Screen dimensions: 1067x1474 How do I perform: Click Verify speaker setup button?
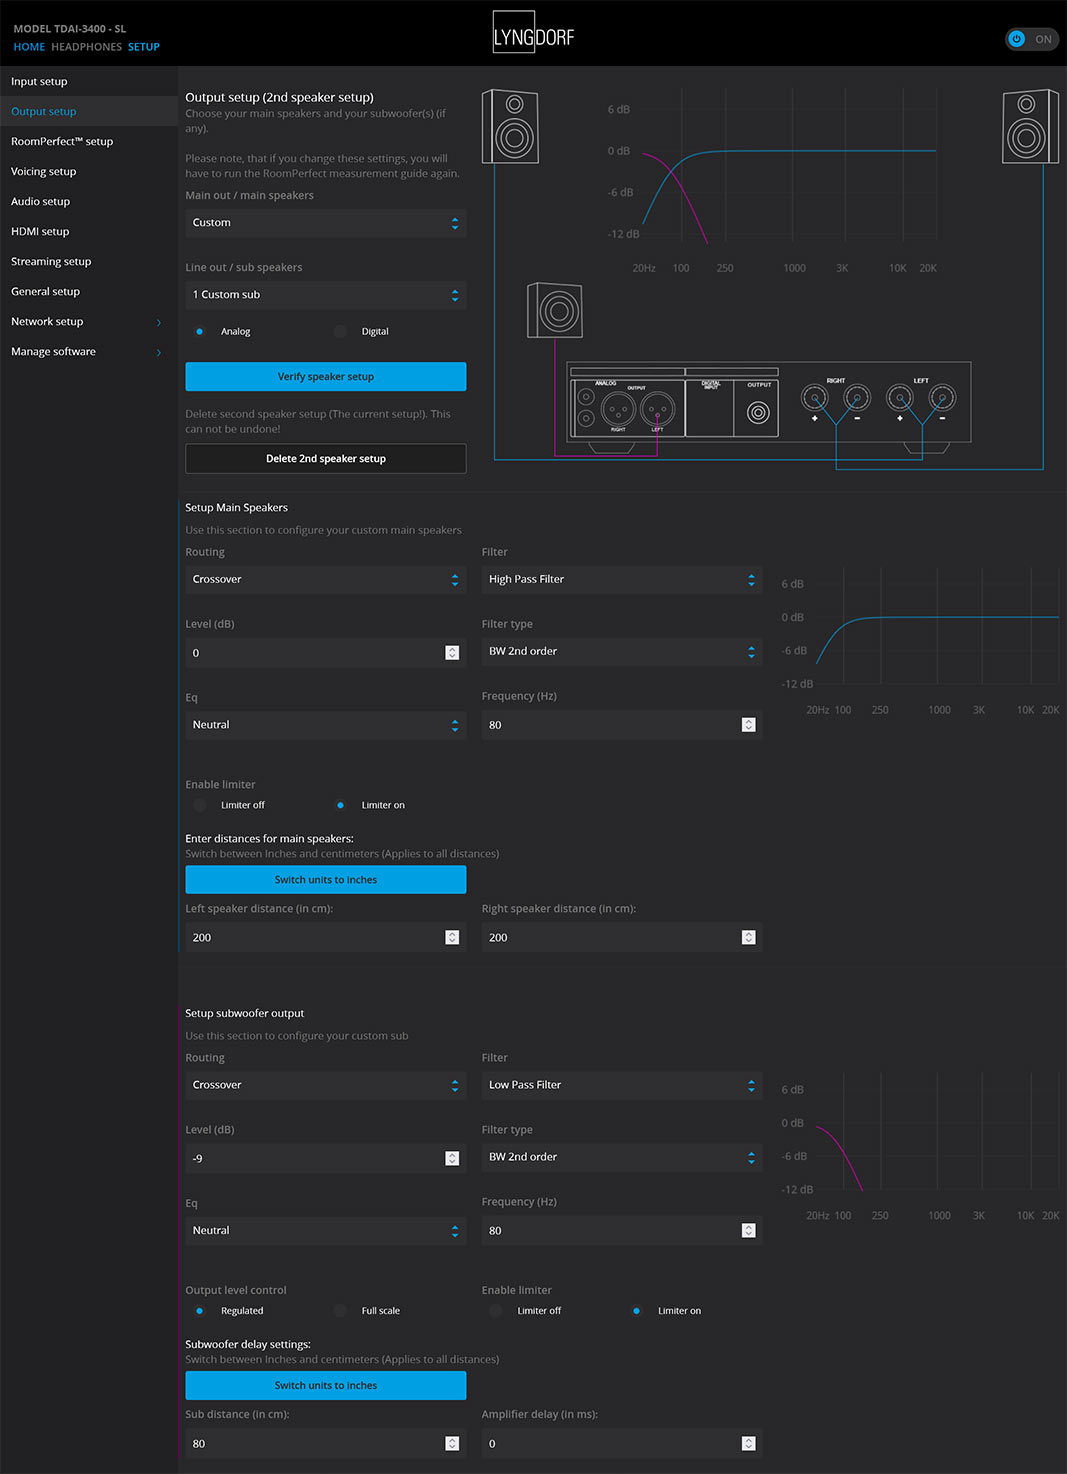point(325,377)
